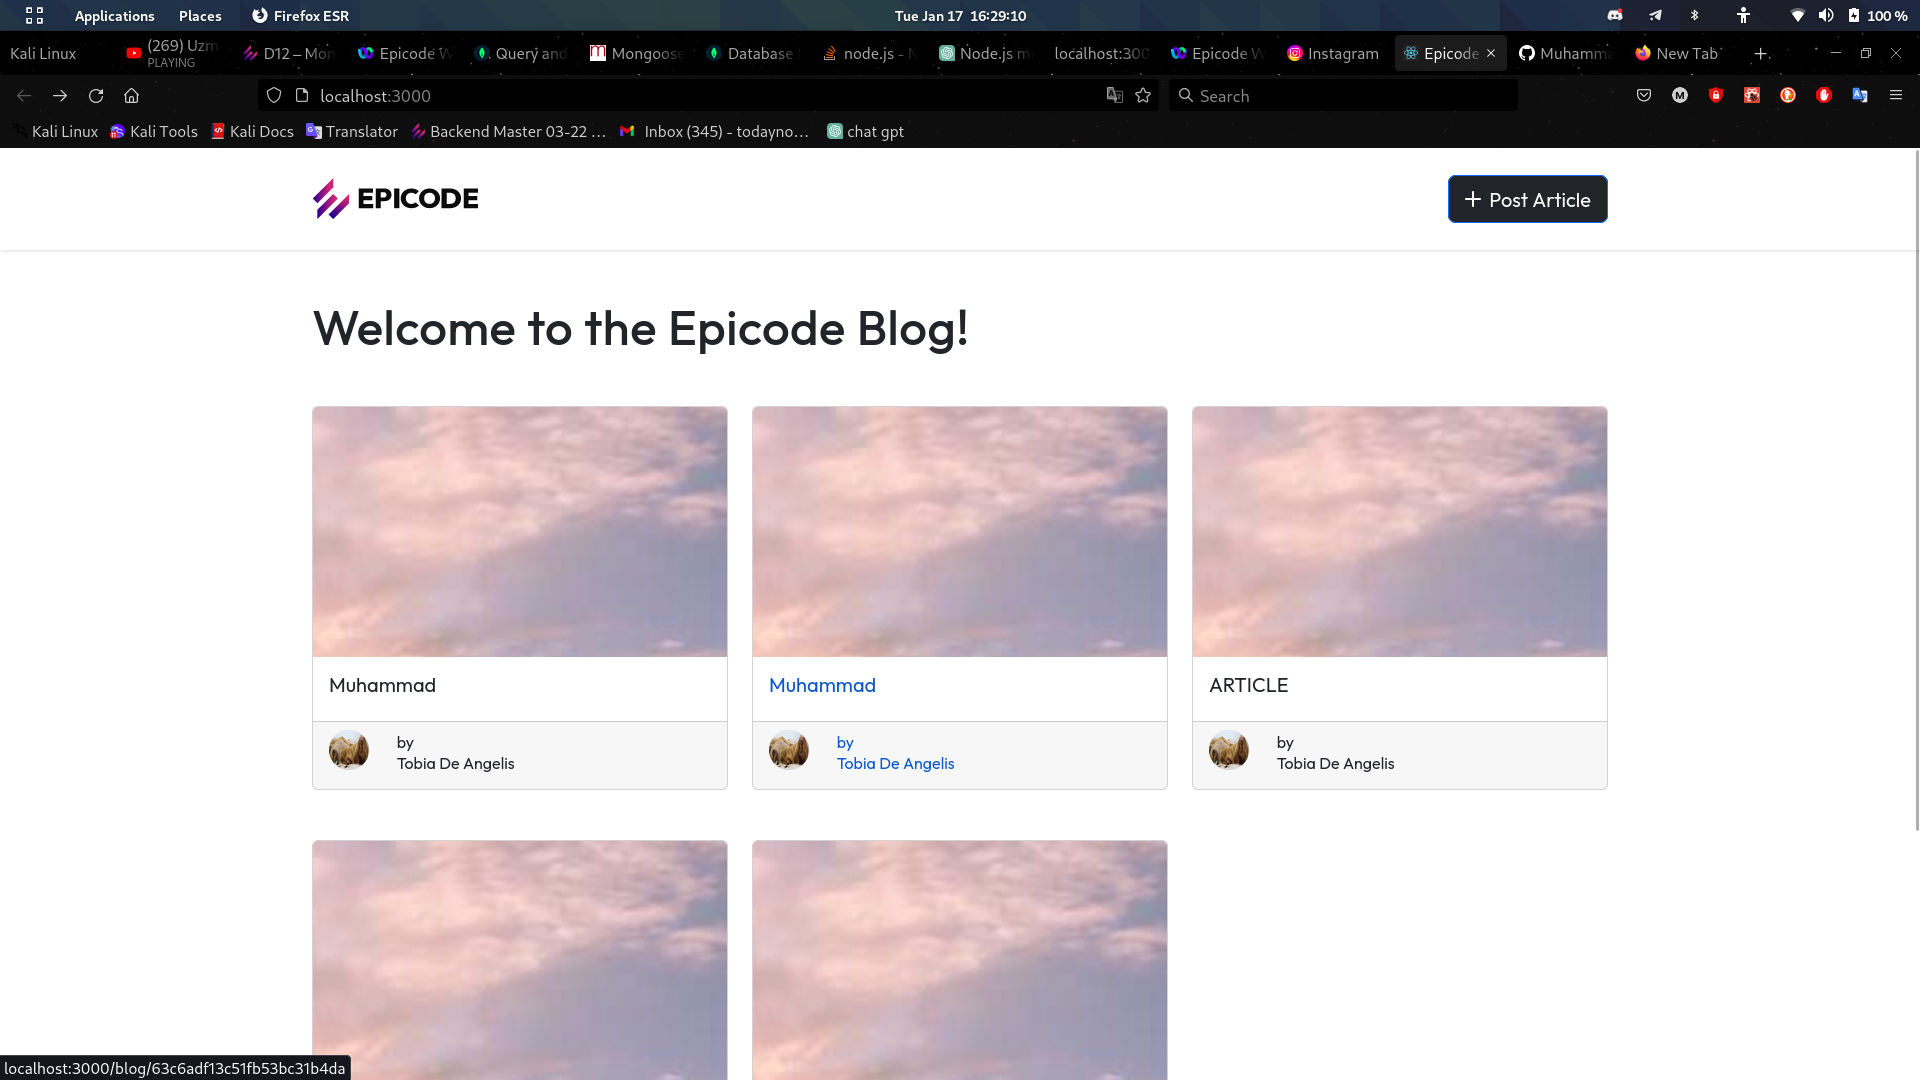
Task: Click the ARTICLE card cover image
Action: (1399, 531)
